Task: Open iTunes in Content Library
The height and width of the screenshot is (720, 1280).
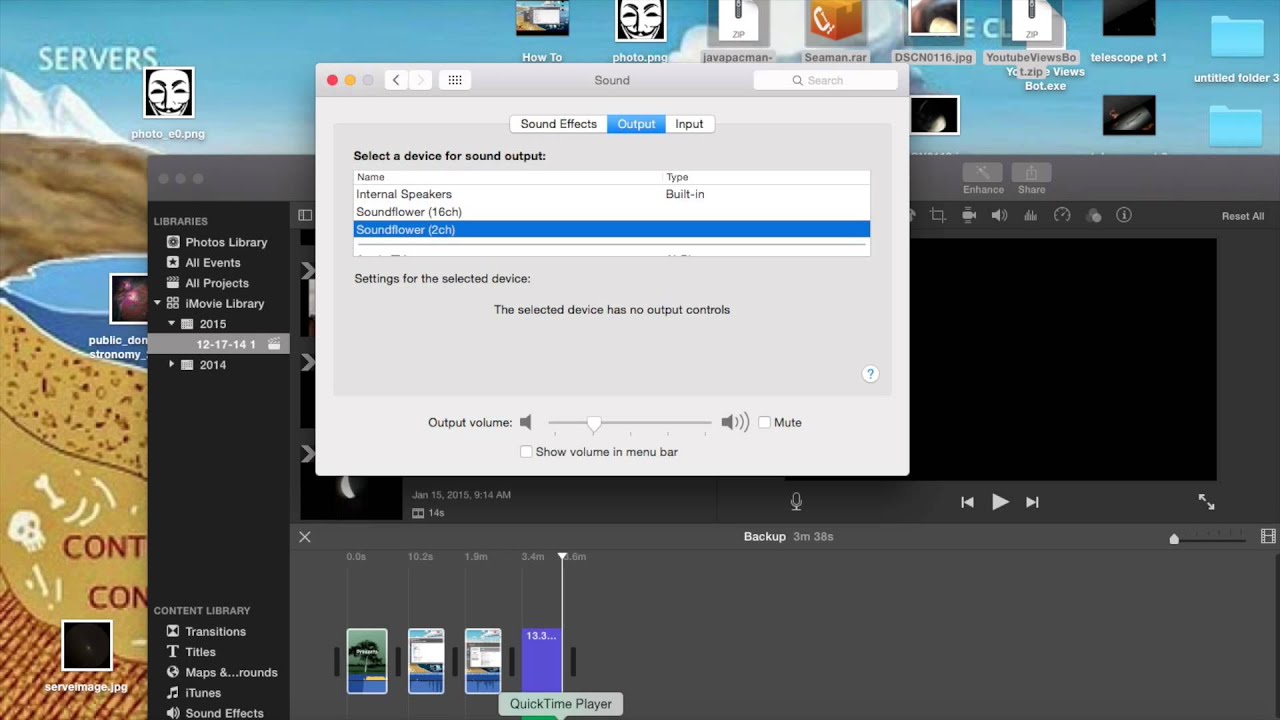Action: coord(203,692)
